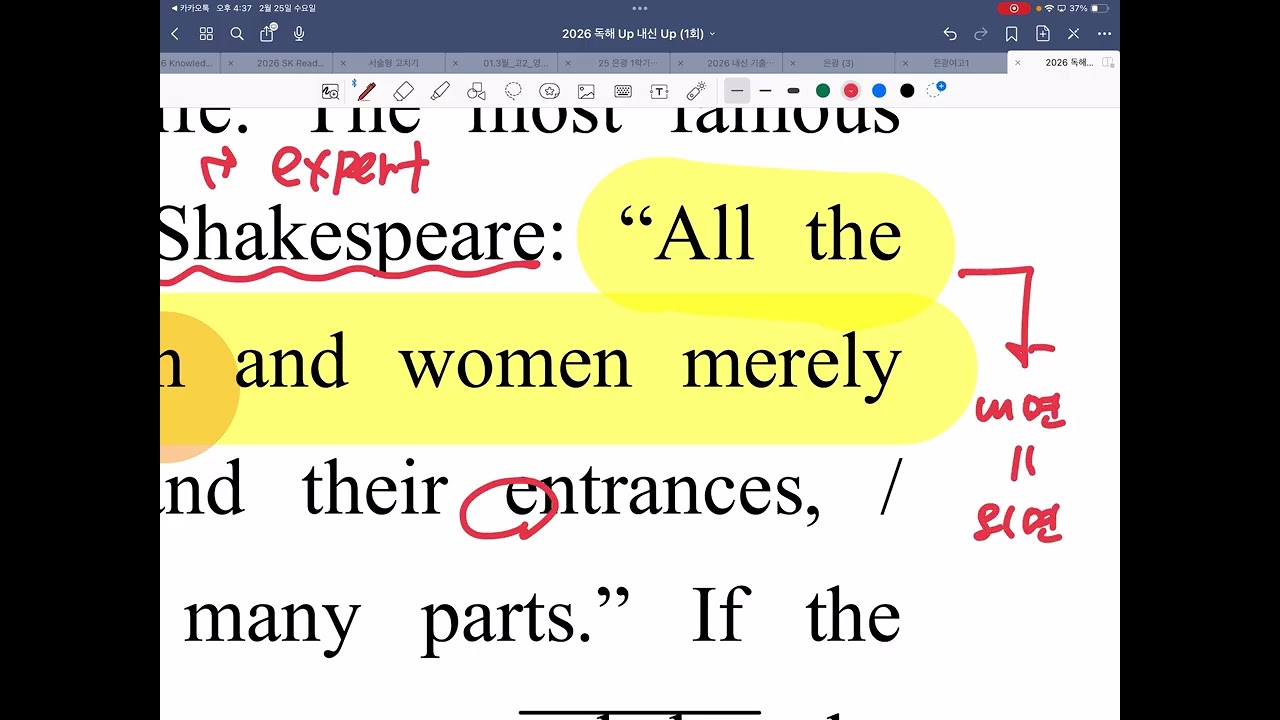Pick the red pen color
Image resolution: width=1280 pixels, height=720 pixels.
(851, 91)
